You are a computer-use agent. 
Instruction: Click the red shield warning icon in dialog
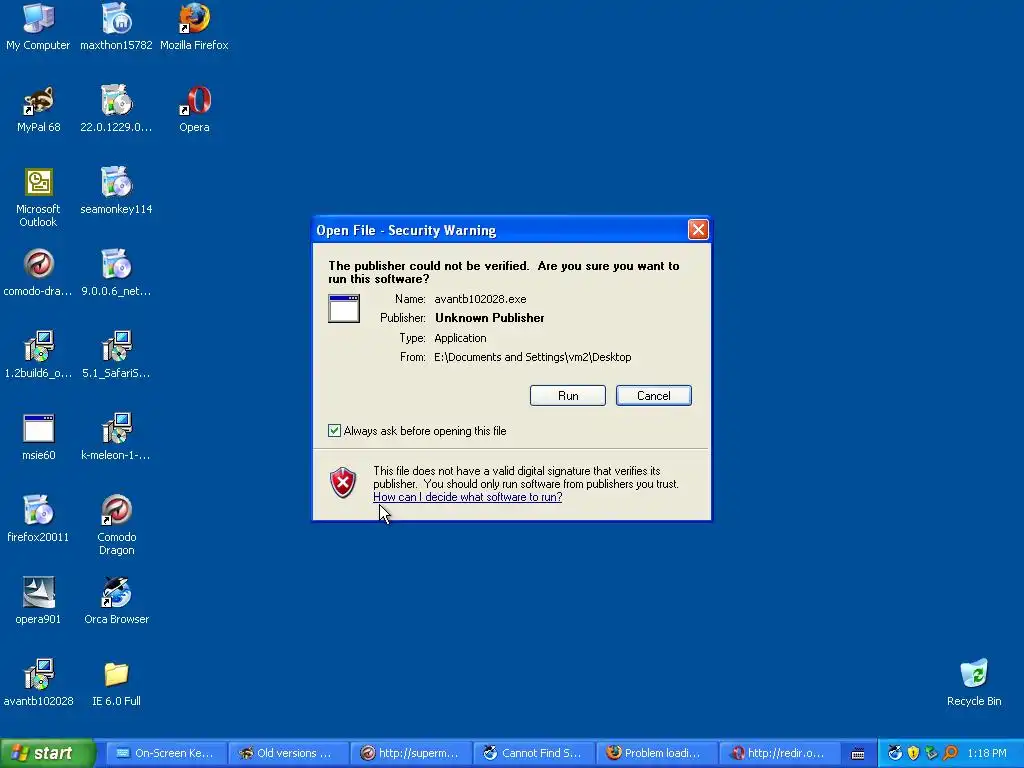click(x=343, y=483)
